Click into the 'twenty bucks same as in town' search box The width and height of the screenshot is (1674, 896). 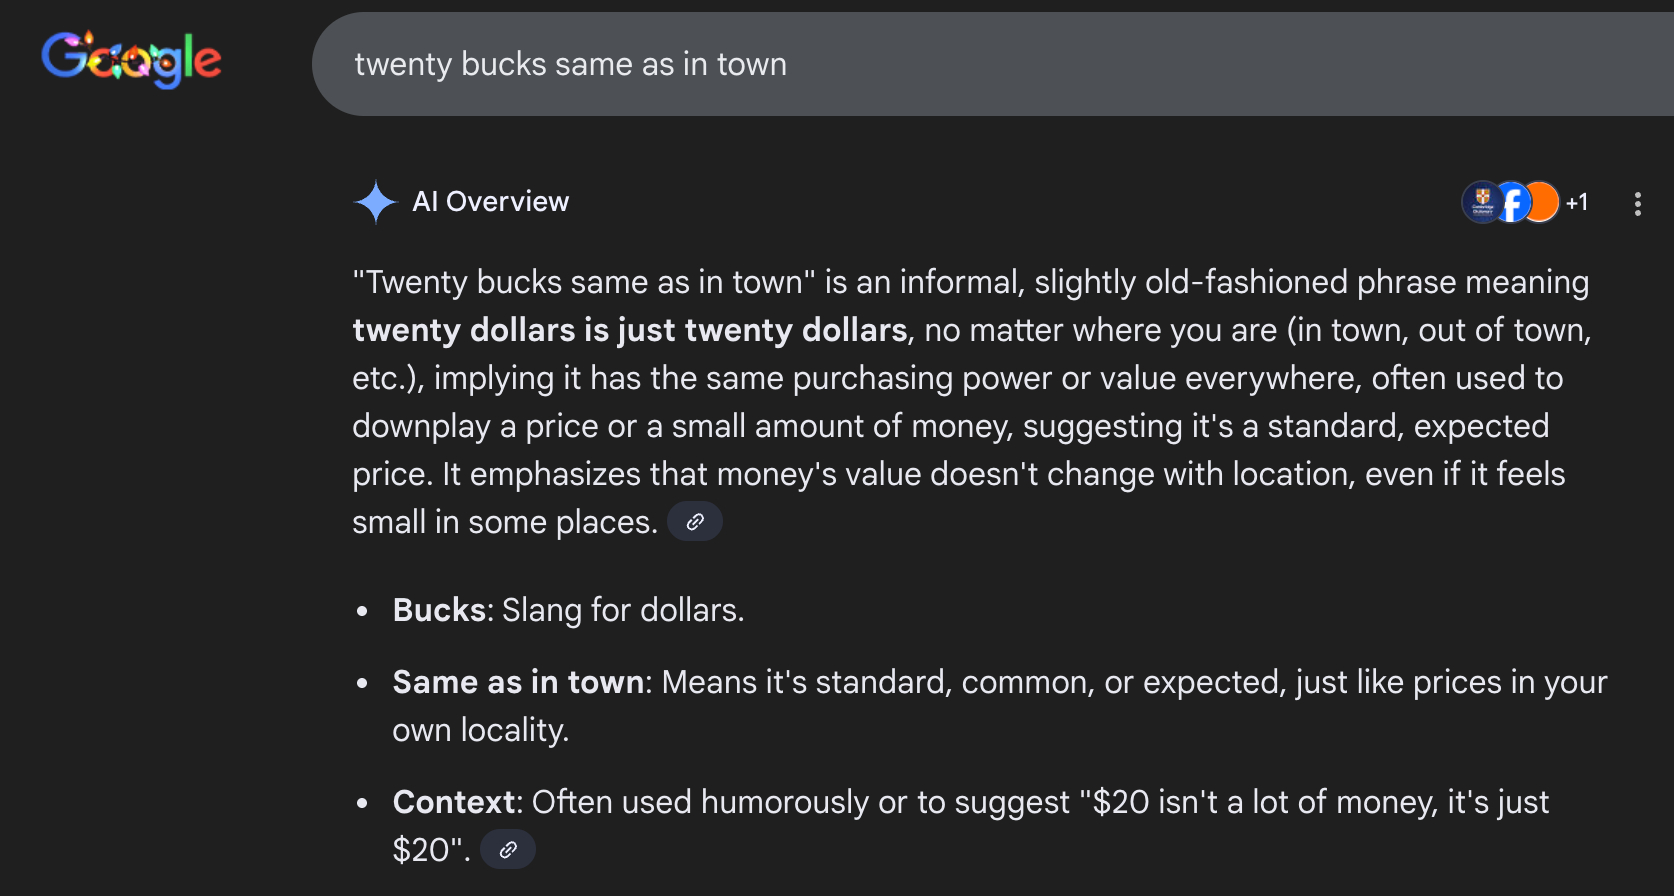(900, 64)
